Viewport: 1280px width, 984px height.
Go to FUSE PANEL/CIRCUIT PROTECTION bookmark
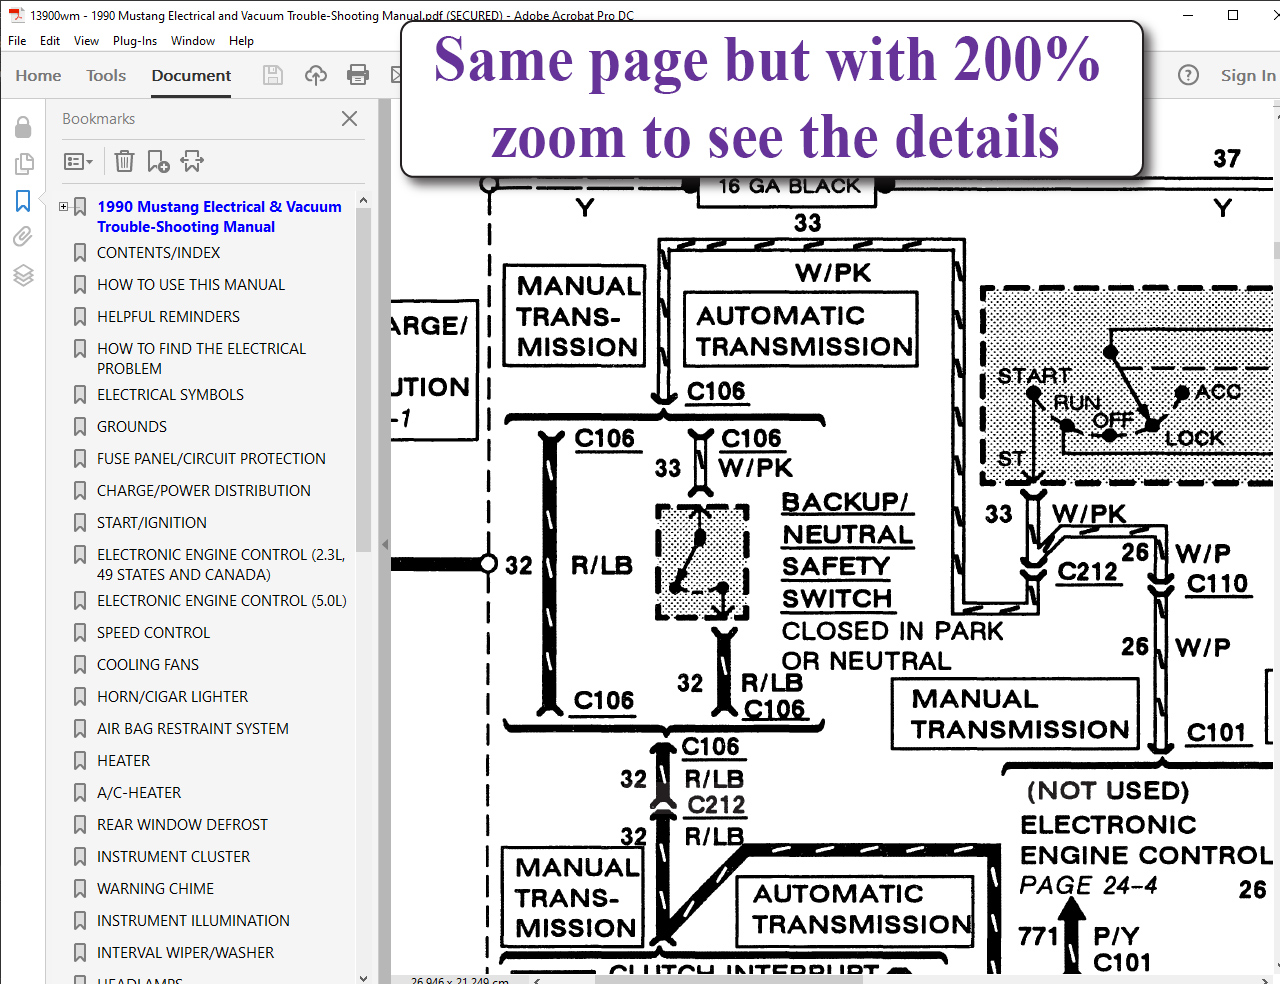[x=211, y=459]
